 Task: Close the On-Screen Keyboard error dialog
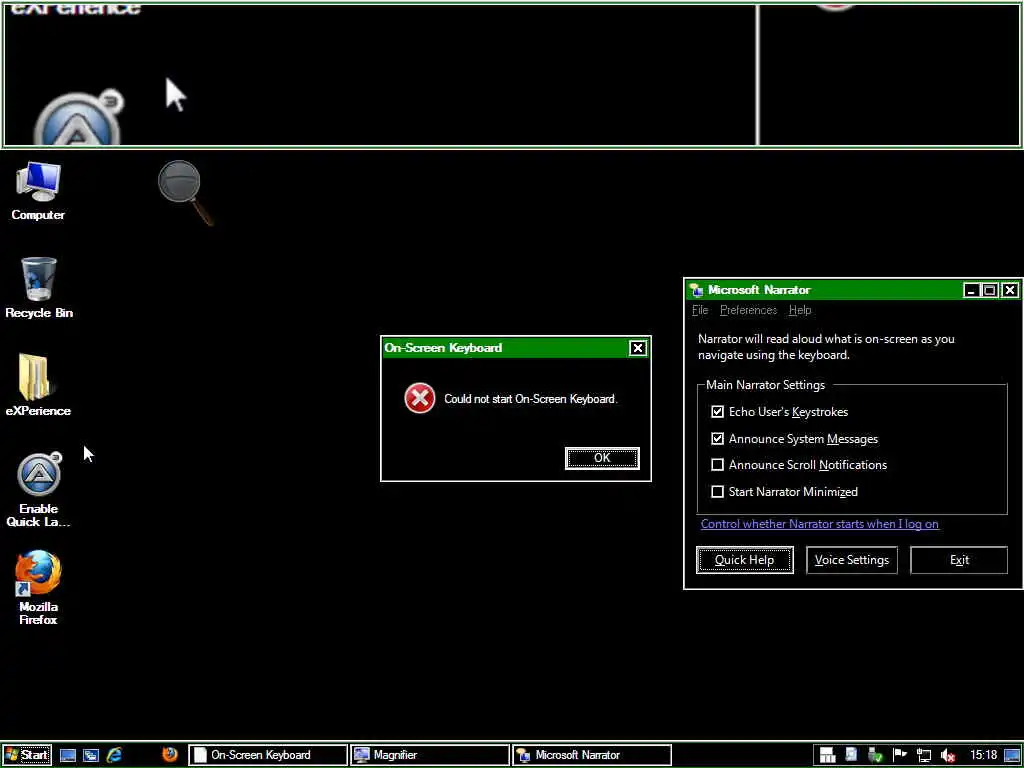[x=637, y=348]
